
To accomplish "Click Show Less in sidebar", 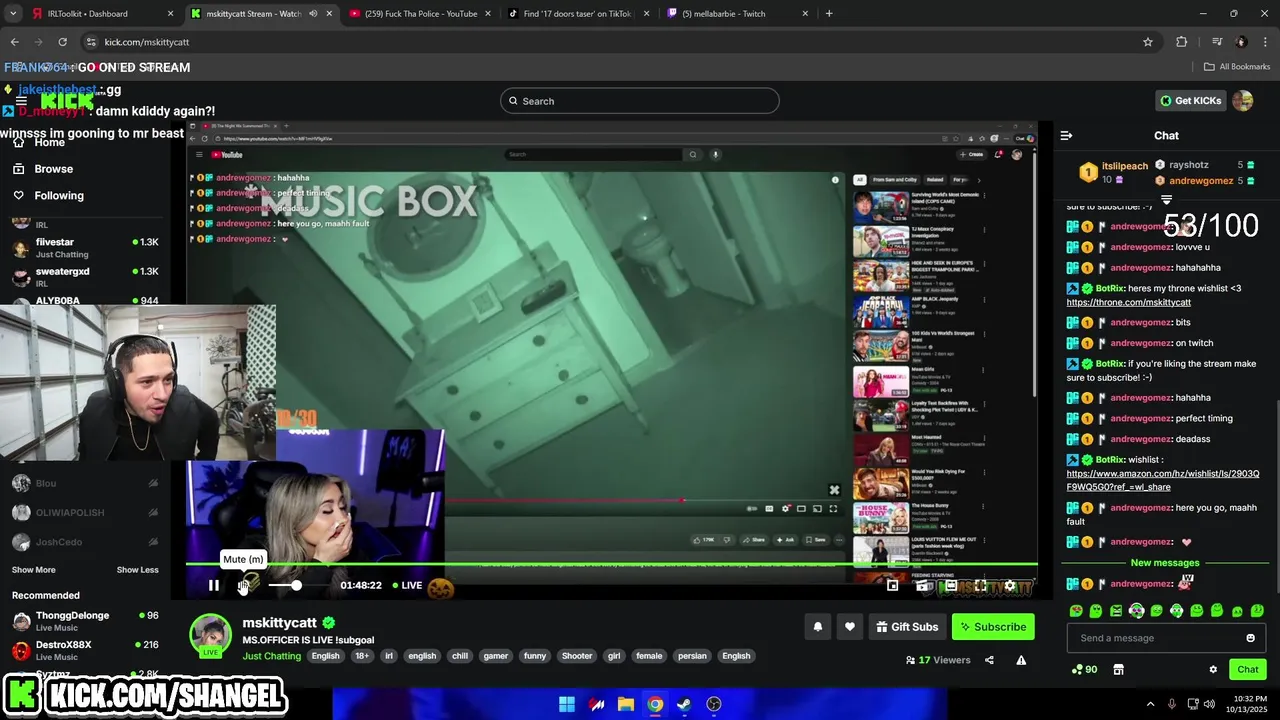I will pyautogui.click(x=137, y=570).
